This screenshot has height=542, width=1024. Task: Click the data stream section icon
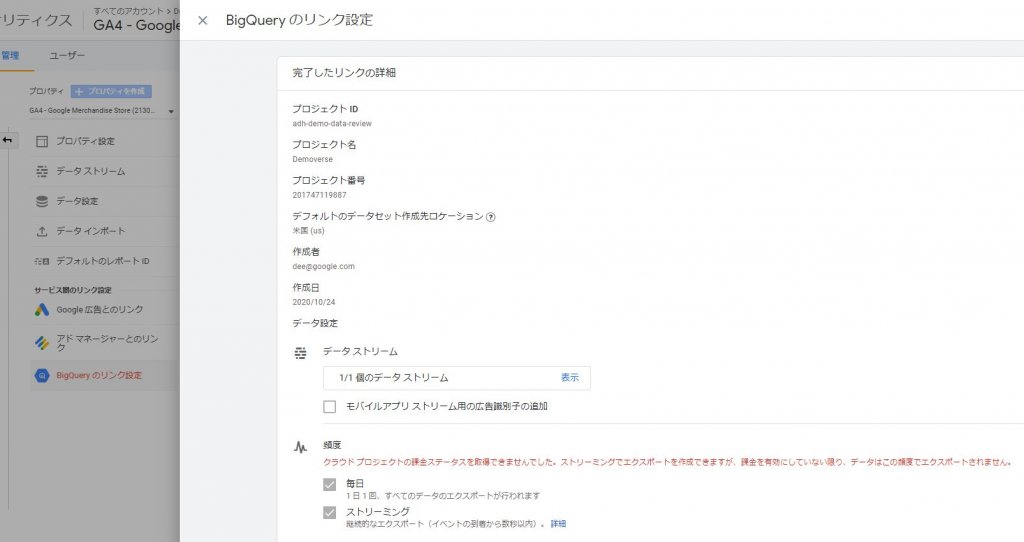[x=300, y=353]
